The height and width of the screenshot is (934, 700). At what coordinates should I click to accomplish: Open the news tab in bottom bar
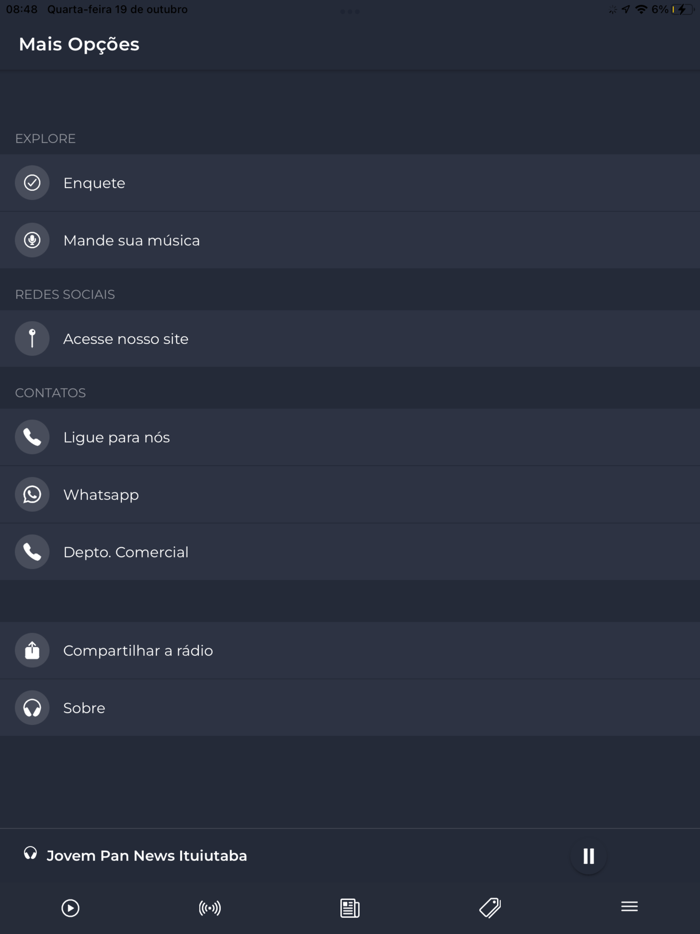[350, 908]
